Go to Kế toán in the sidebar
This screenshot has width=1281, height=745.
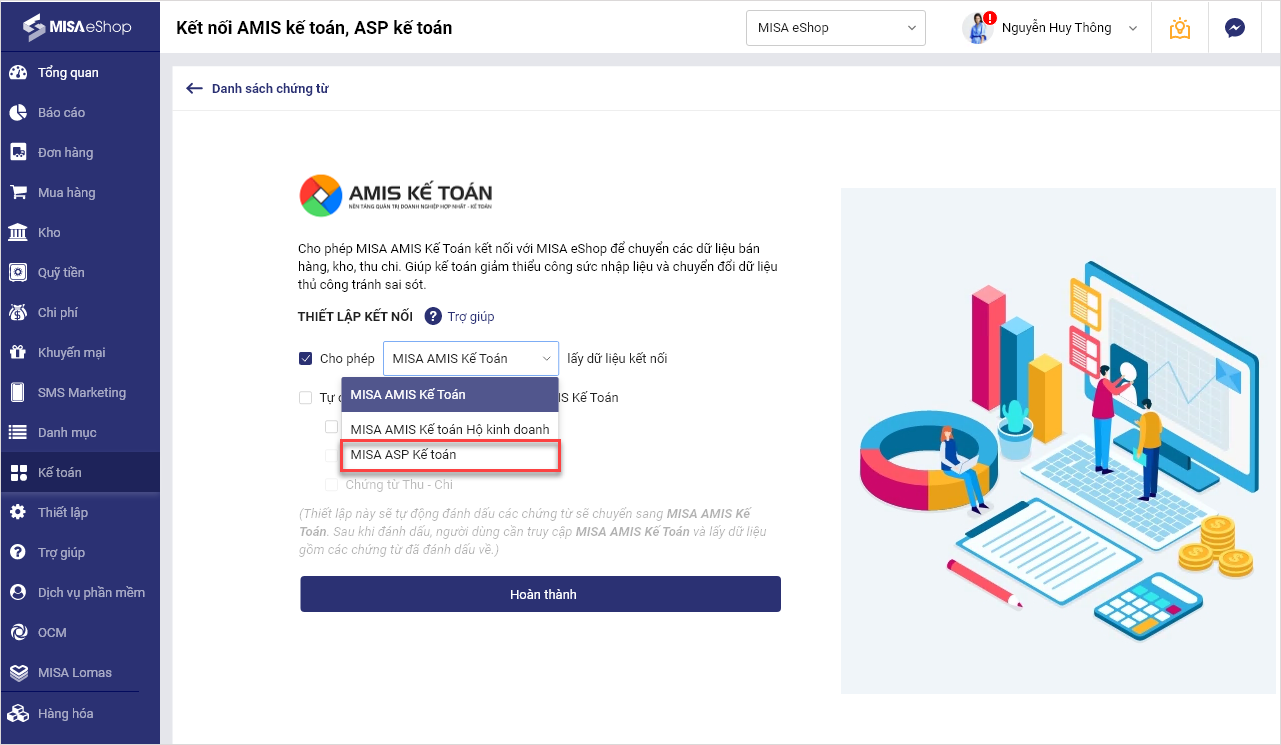[x=60, y=472]
